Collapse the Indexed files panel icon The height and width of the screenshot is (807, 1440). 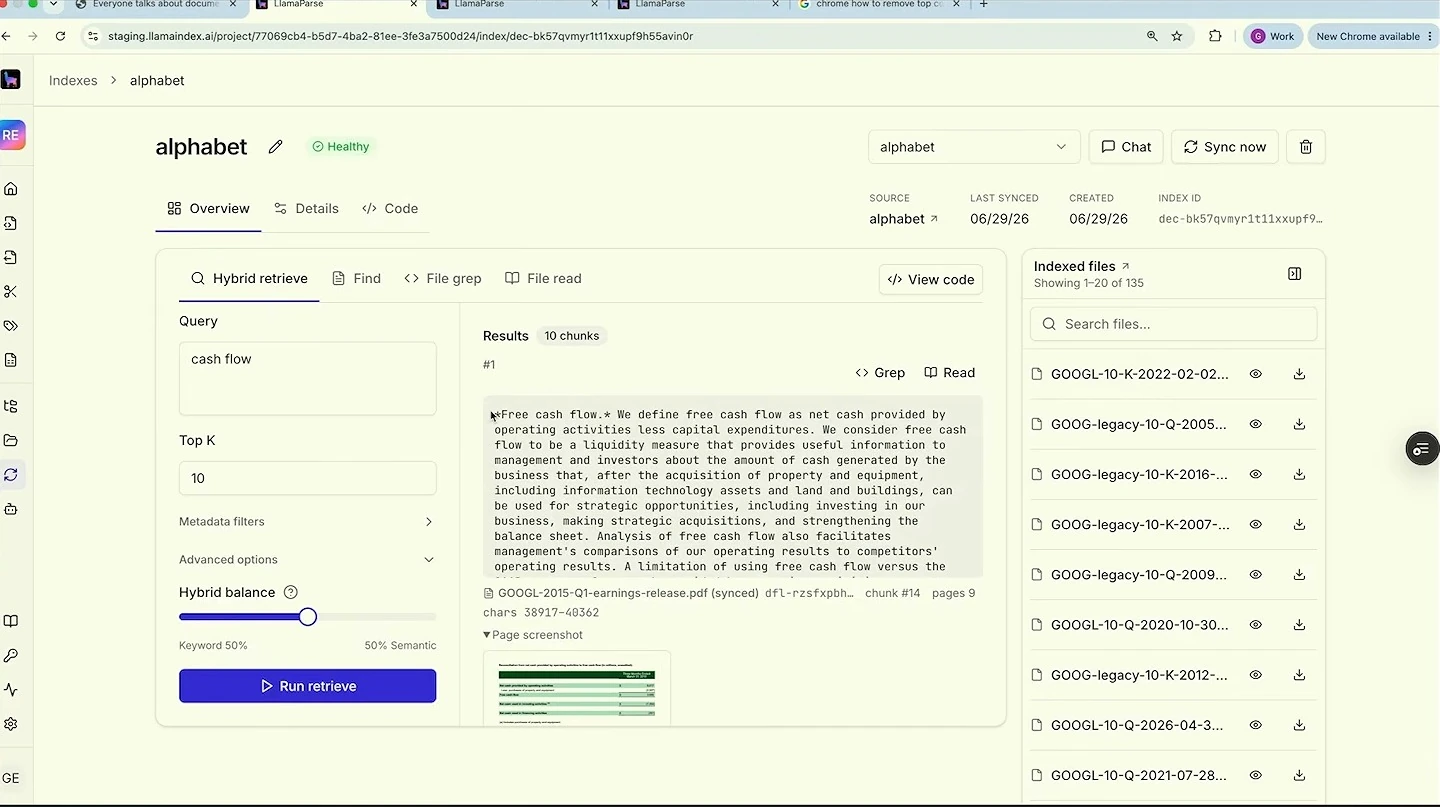(1295, 274)
